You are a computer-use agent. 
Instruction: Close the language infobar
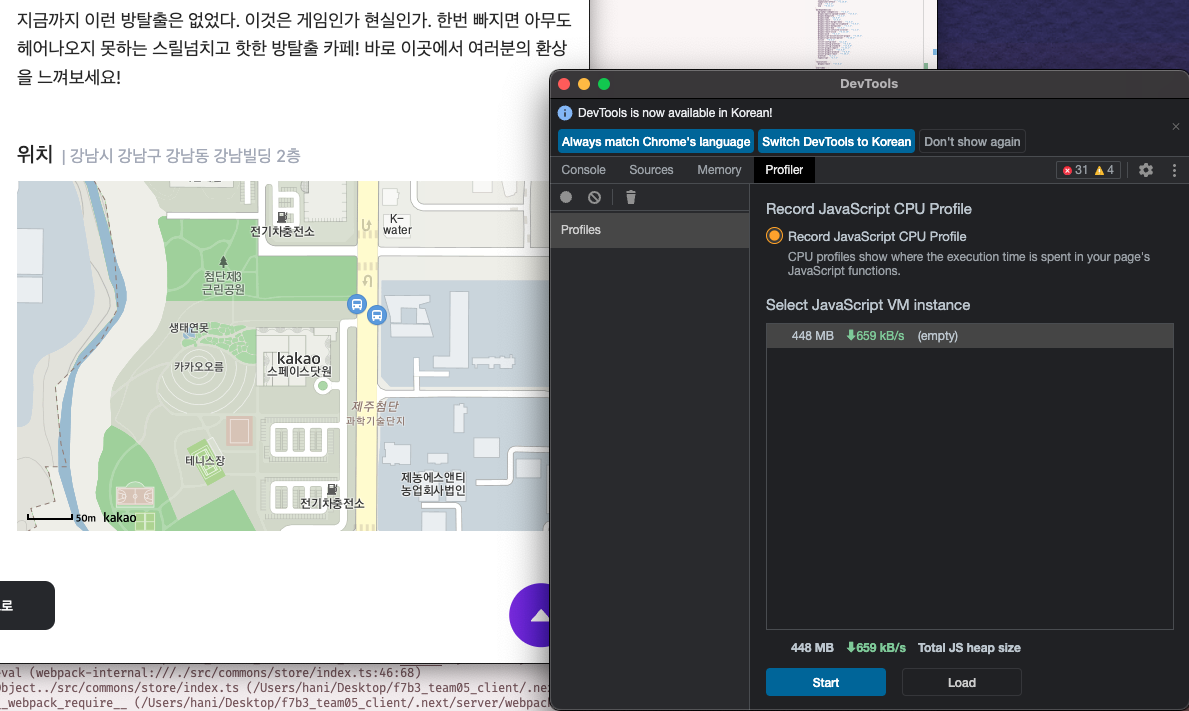pyautogui.click(x=1175, y=127)
